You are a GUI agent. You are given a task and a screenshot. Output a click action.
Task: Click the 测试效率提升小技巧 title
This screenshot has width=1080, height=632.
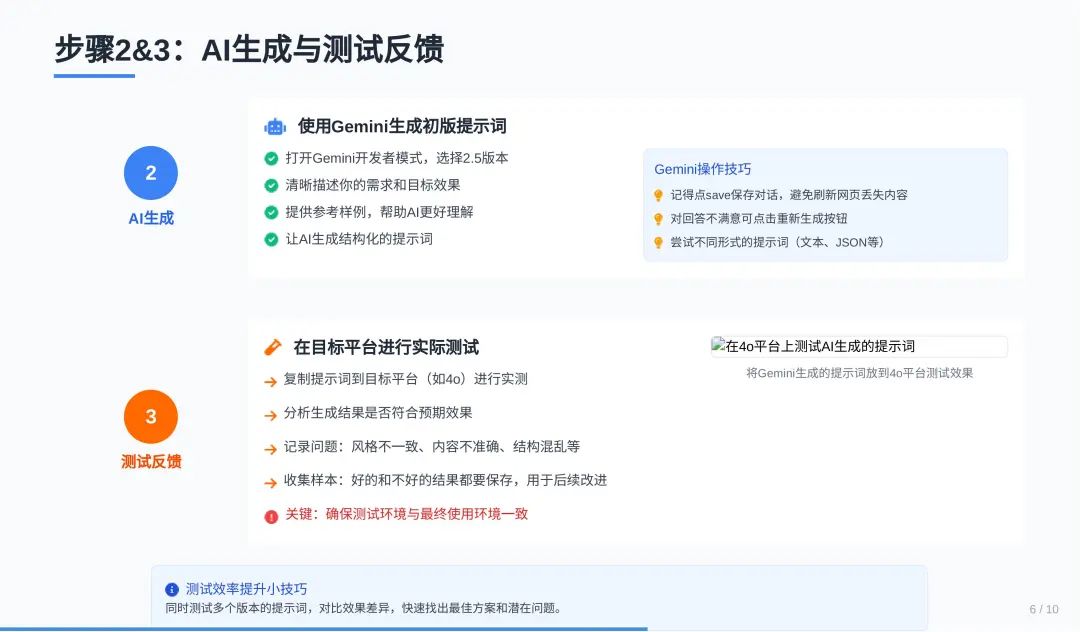247,589
